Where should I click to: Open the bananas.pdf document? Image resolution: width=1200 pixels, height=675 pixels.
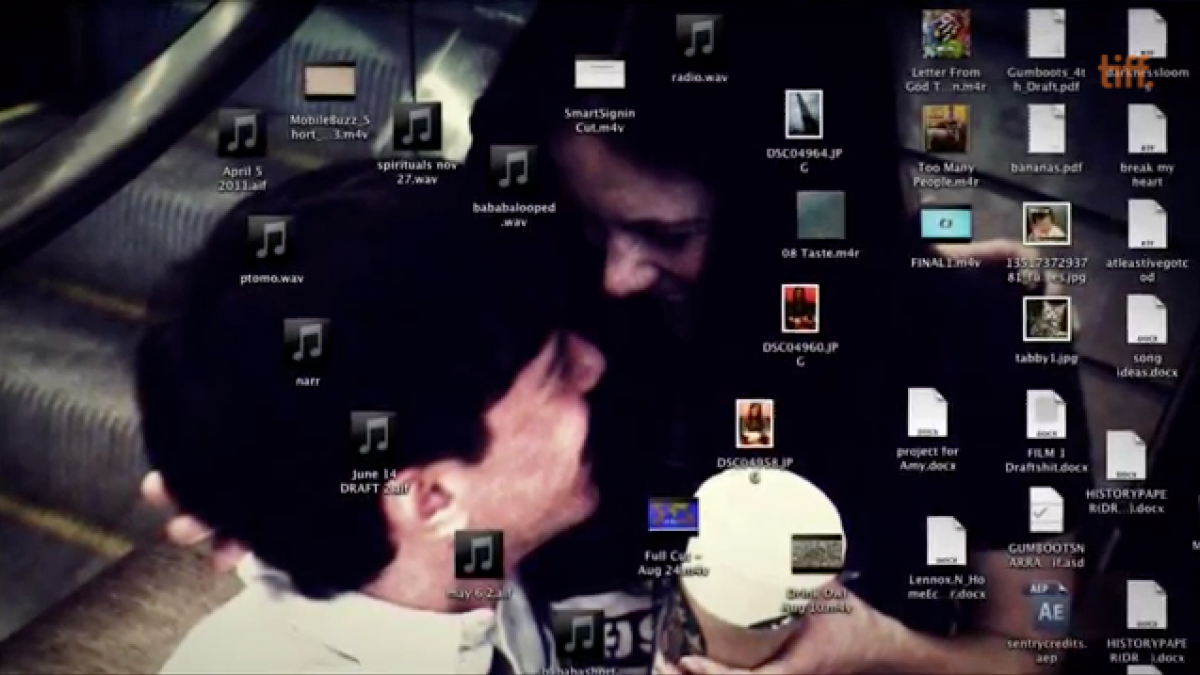click(x=1046, y=130)
